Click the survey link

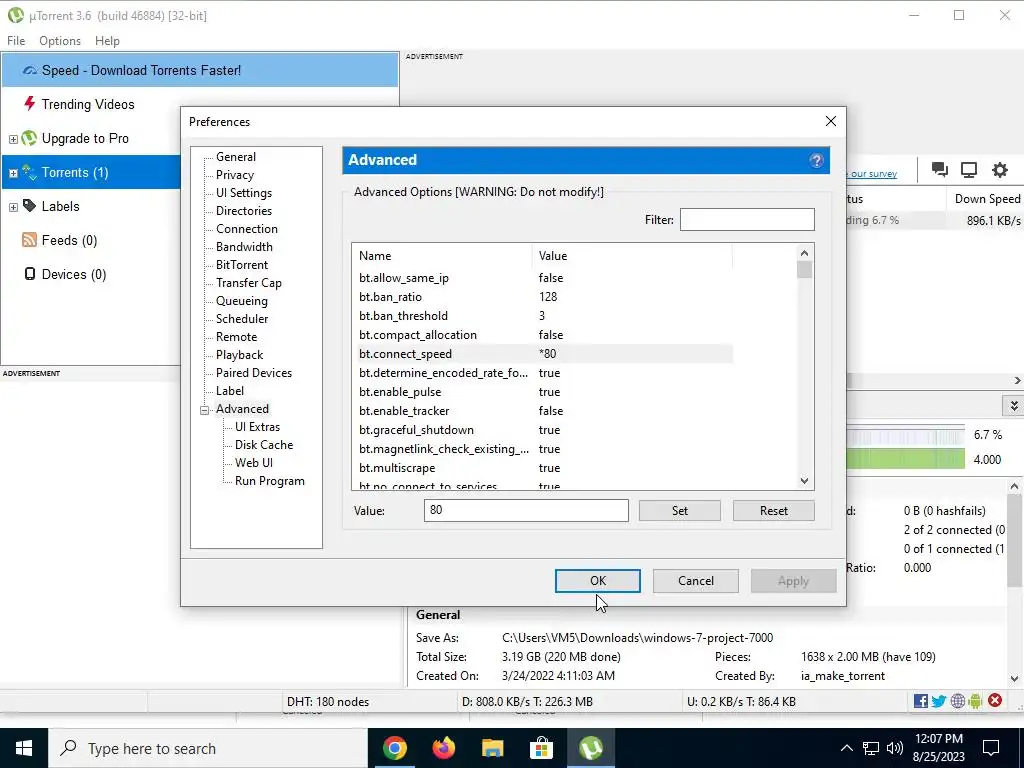(x=871, y=174)
